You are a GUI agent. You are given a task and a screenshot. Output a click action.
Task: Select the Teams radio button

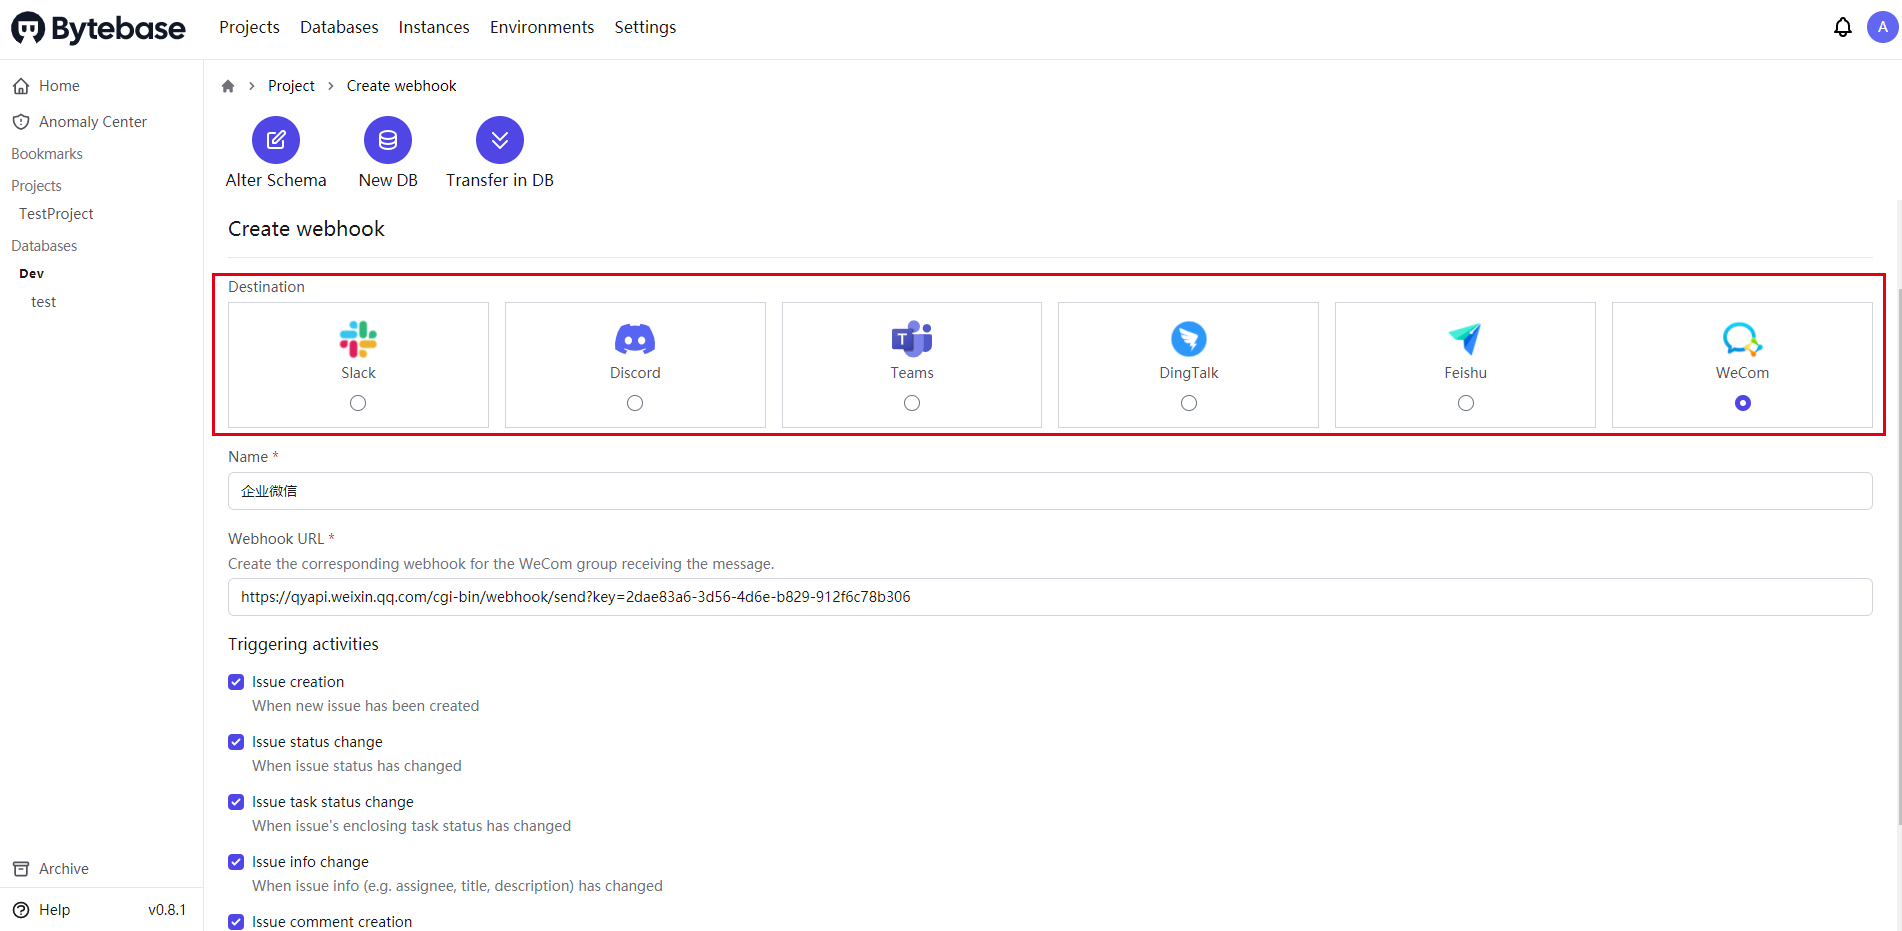(912, 403)
